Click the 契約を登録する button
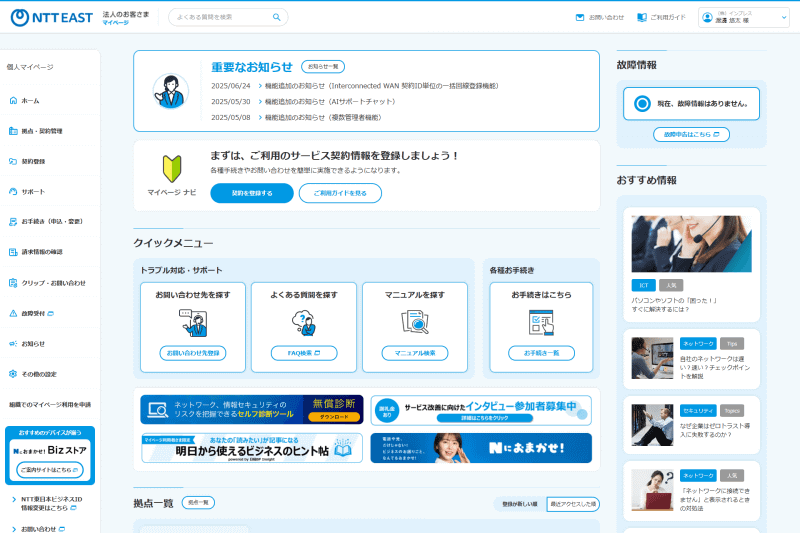Screen dimensions: 800x533 252,193
